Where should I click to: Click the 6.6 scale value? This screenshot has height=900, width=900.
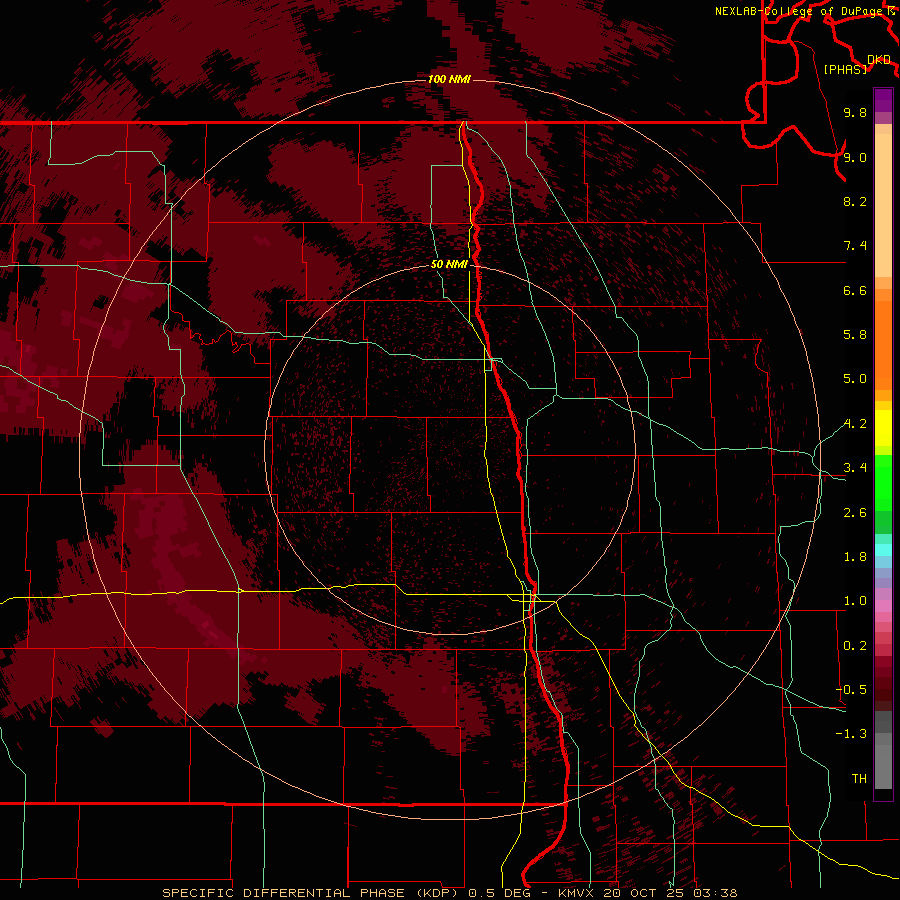click(855, 290)
